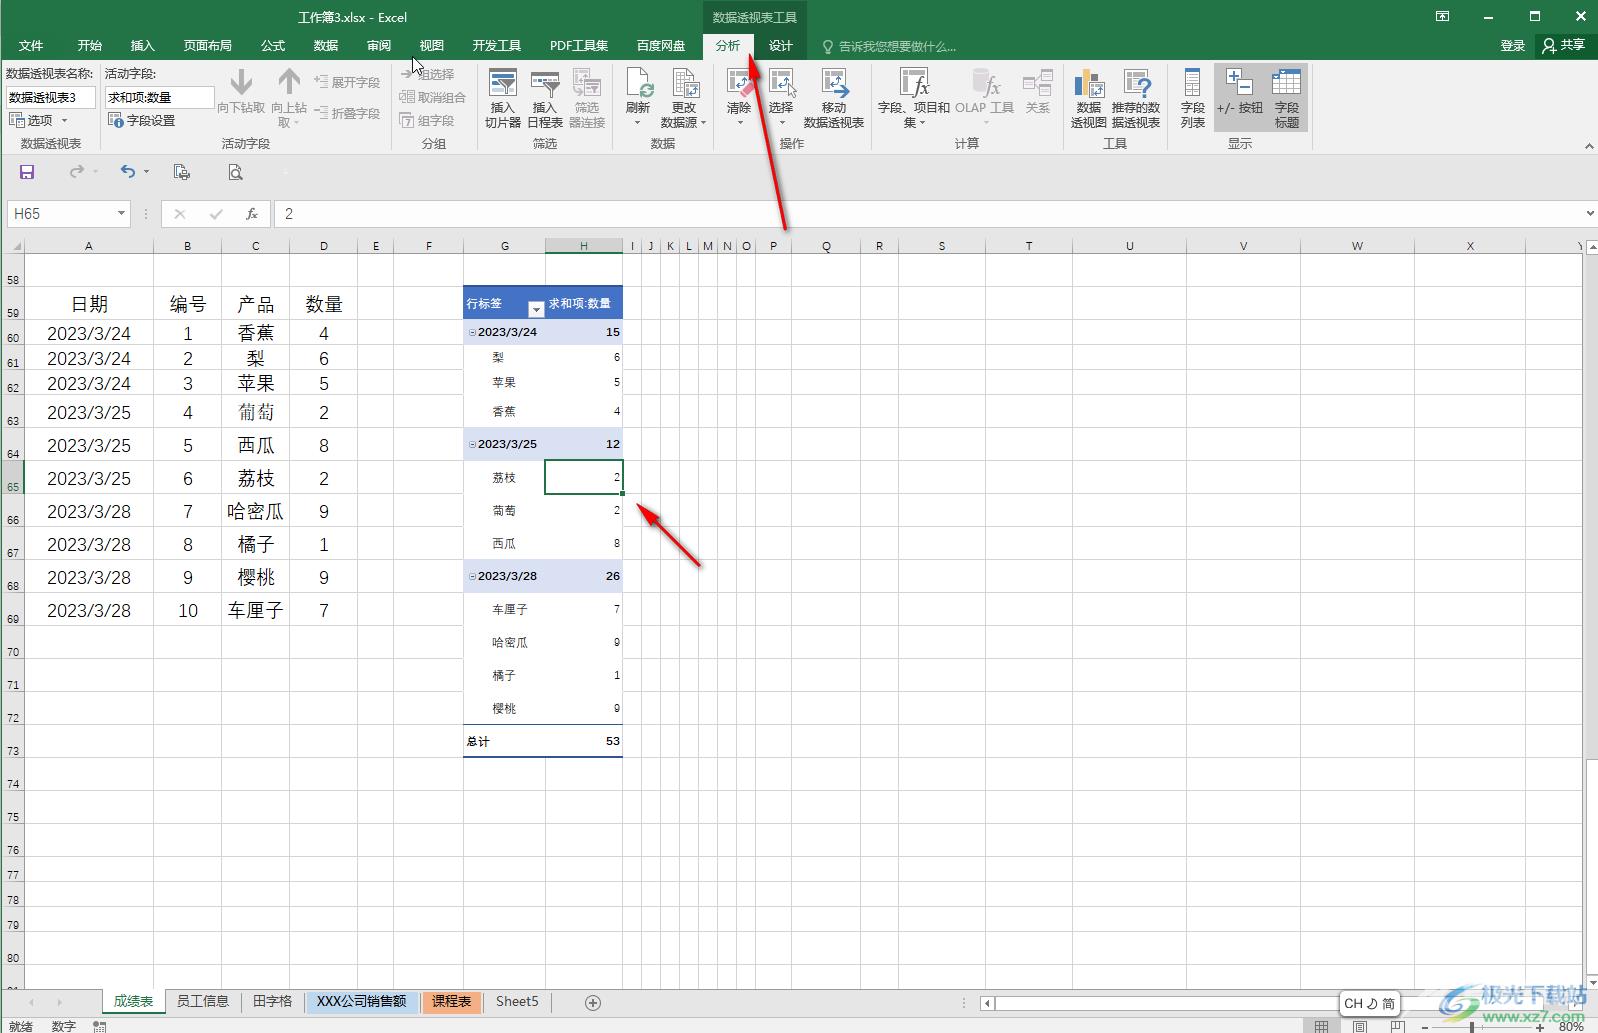Add a new sheet with plus icon
1598x1033 pixels.
click(593, 1002)
